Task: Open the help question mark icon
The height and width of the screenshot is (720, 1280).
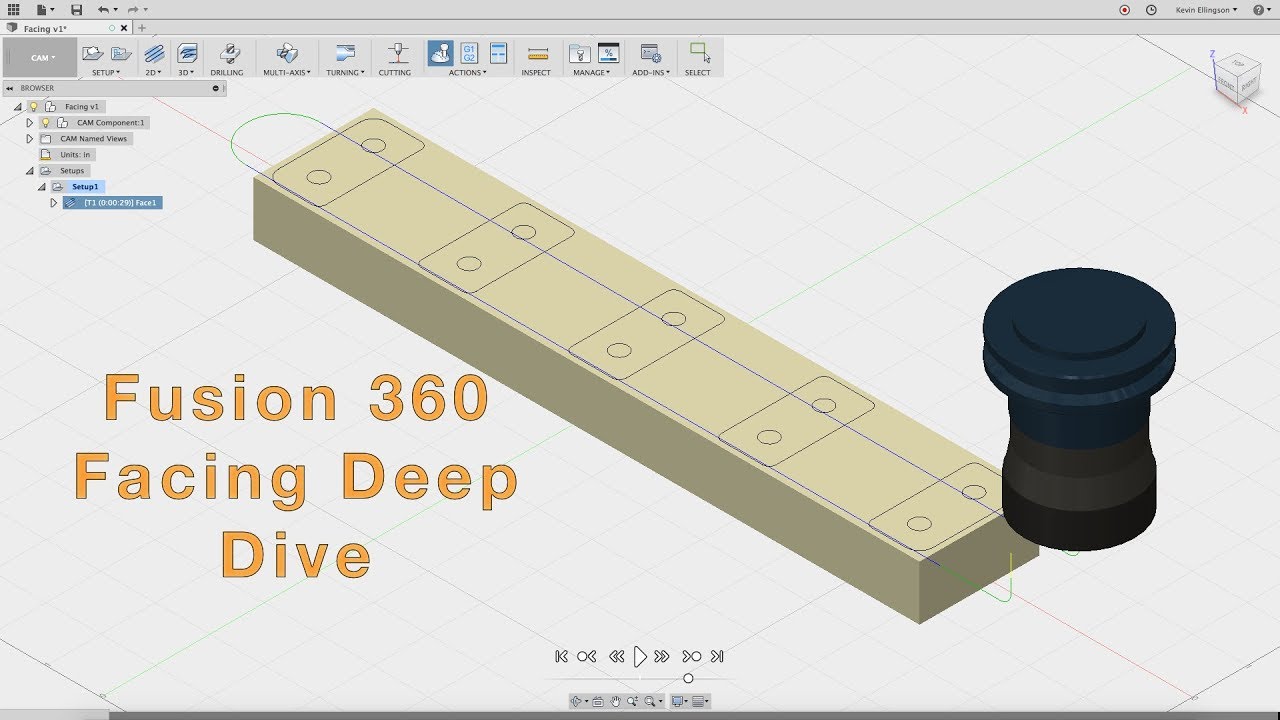Action: coord(1258,9)
